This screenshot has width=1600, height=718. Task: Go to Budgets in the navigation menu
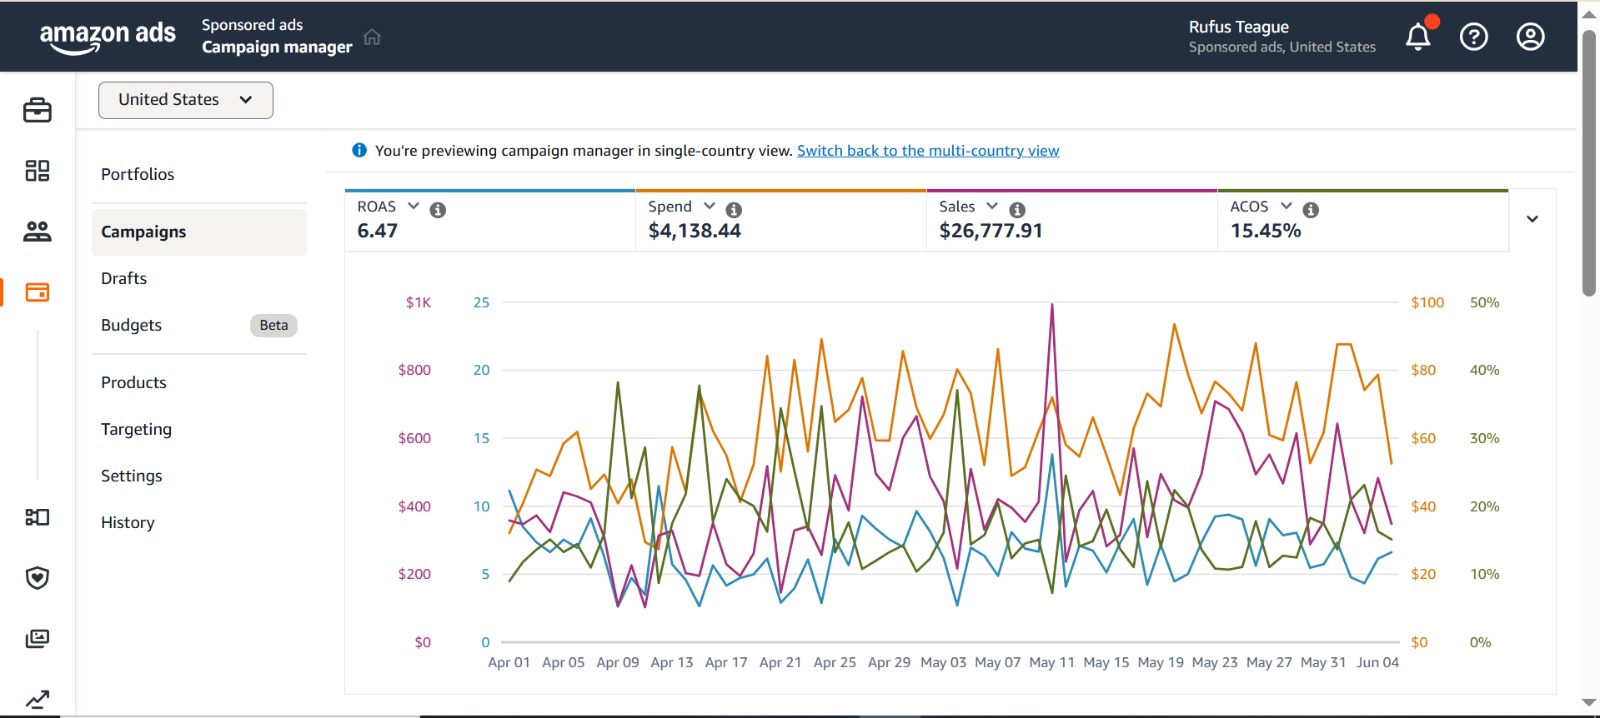coord(131,325)
